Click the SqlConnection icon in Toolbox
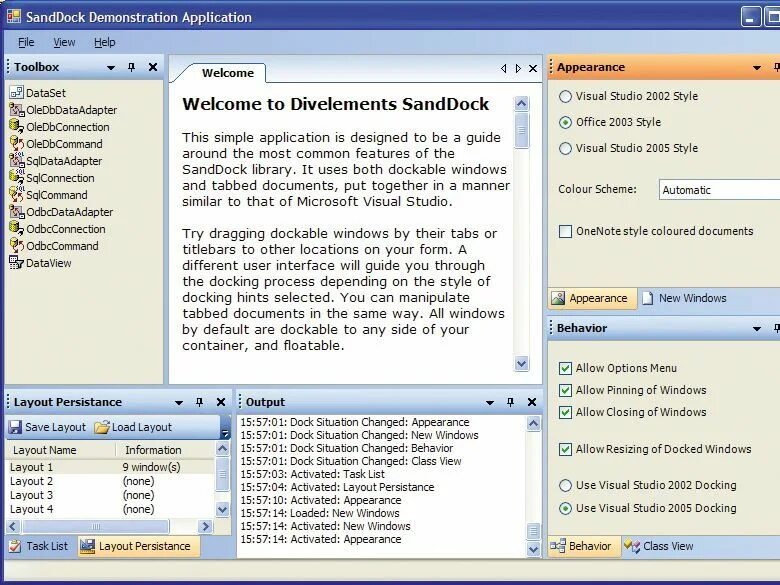This screenshot has width=780, height=585. pyautogui.click(x=16, y=177)
